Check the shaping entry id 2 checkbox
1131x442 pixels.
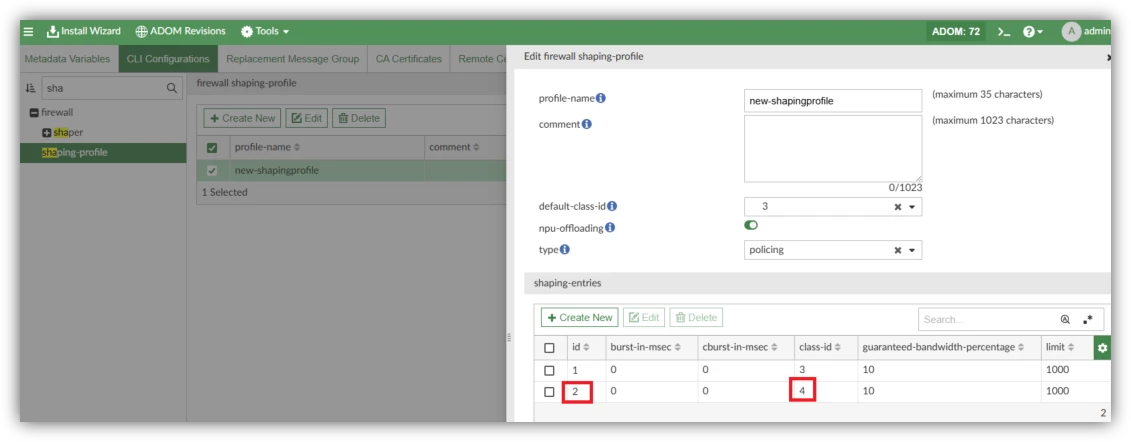point(550,392)
